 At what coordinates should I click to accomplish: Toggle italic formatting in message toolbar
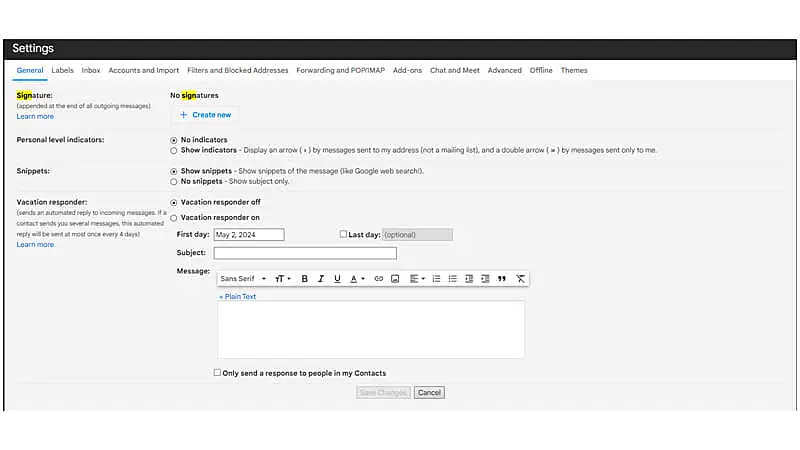coord(321,279)
